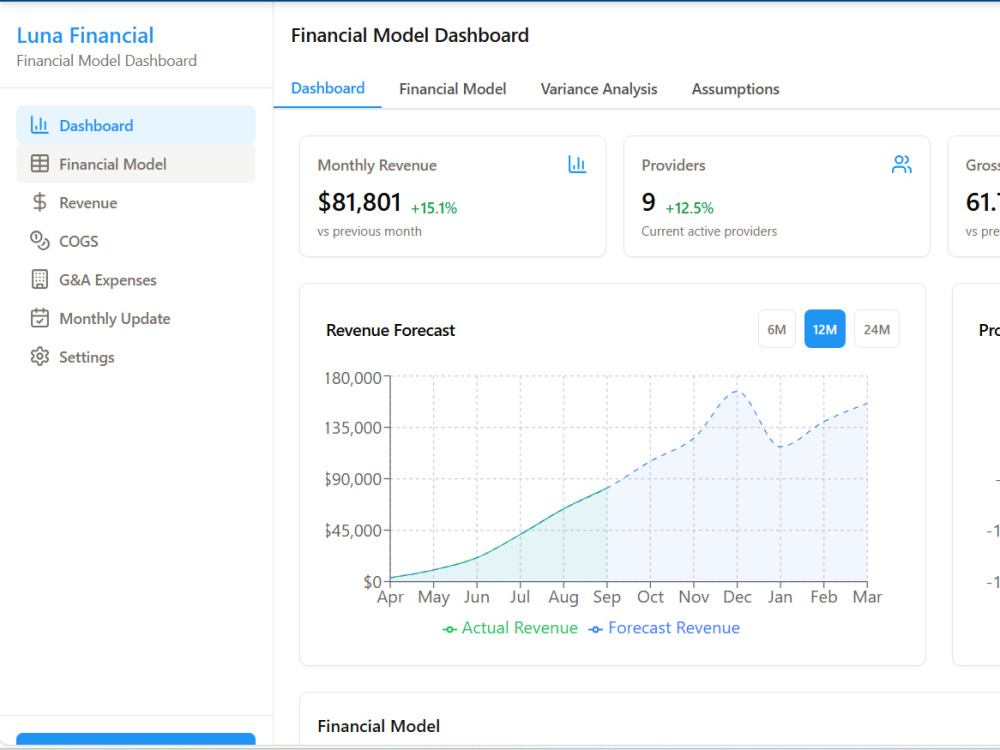Click the 'vs previous month' caption on Monthly Revenue
This screenshot has height=750, width=1000.
tap(369, 231)
